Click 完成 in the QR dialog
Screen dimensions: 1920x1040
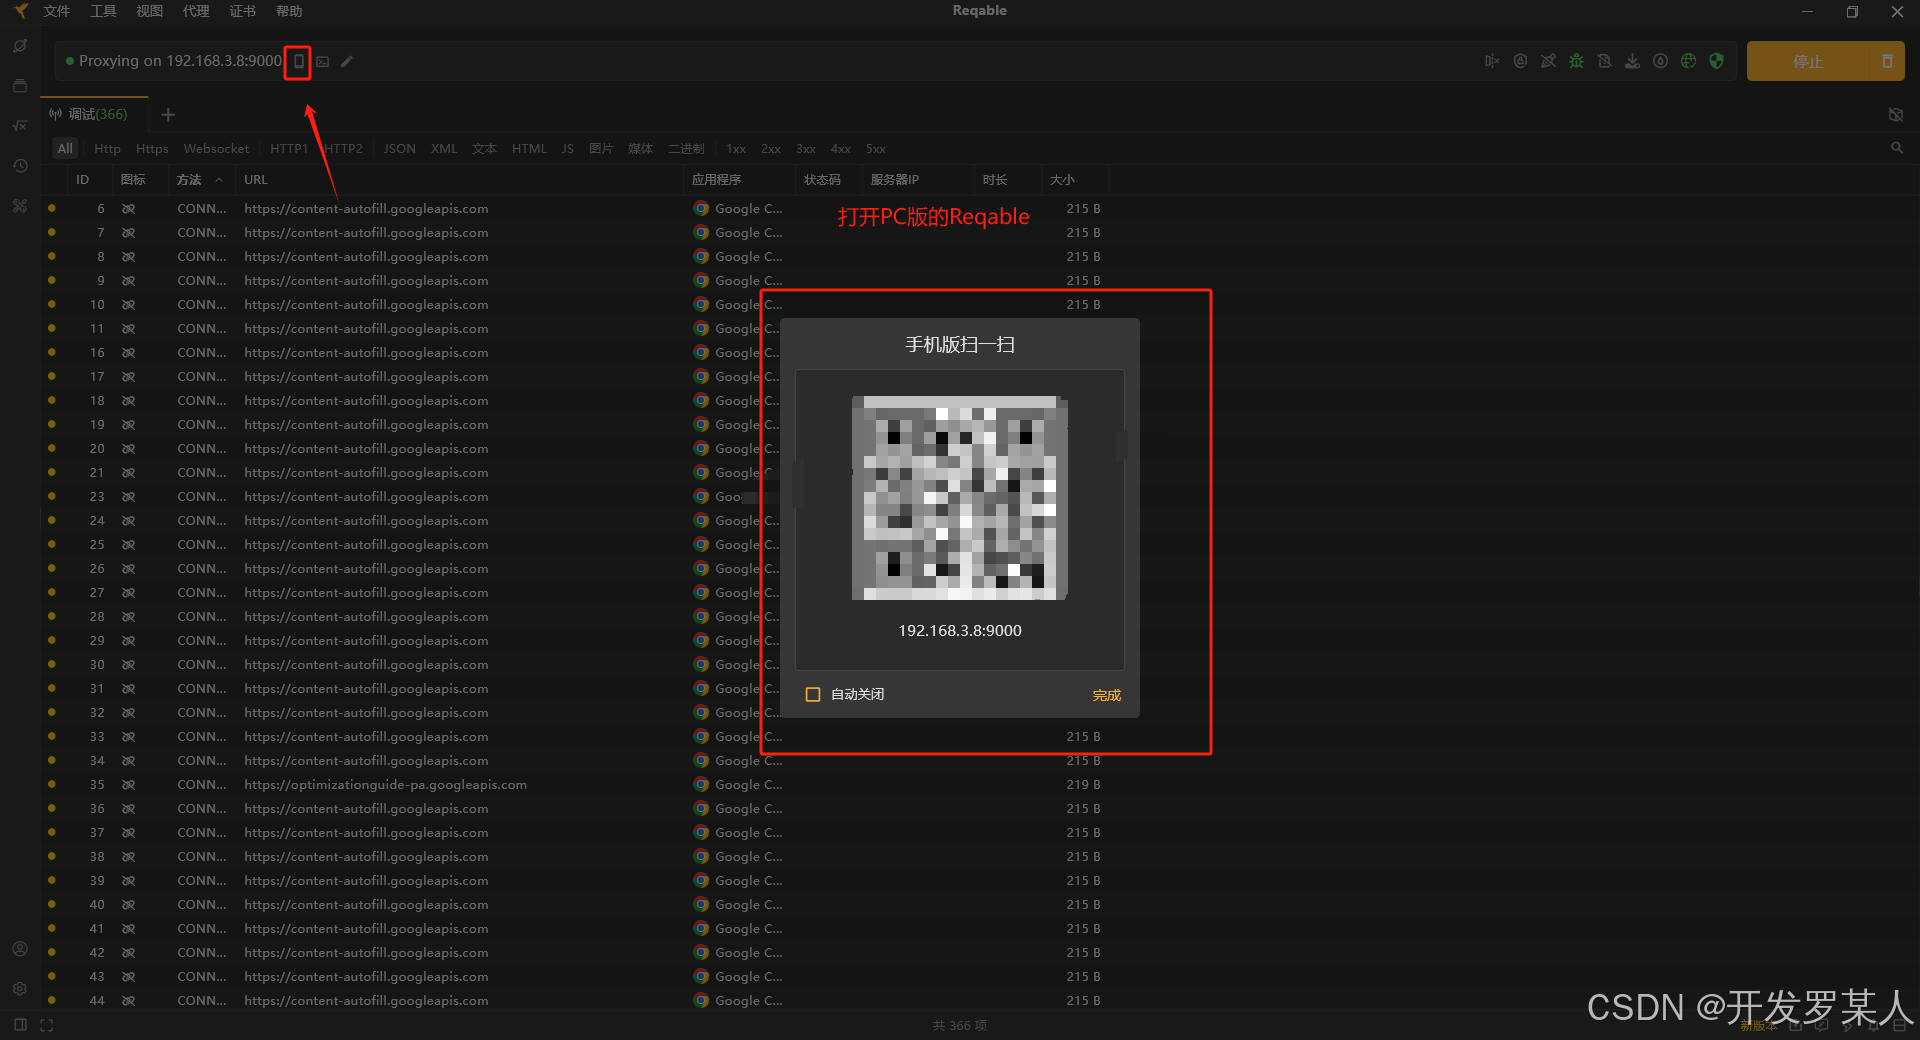pos(1107,695)
